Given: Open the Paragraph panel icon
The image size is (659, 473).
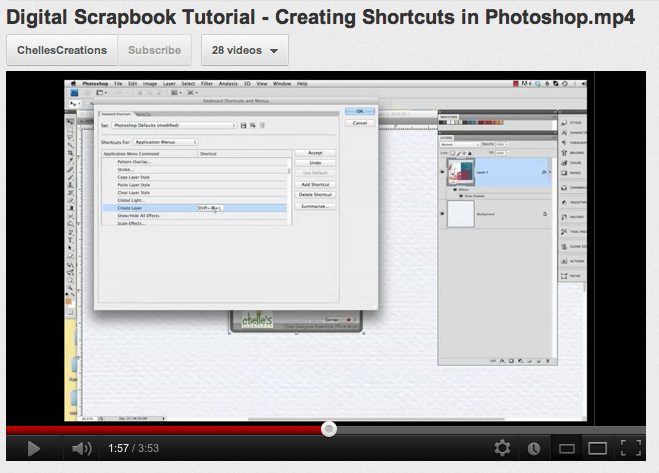Looking at the screenshot, I should point(564,143).
